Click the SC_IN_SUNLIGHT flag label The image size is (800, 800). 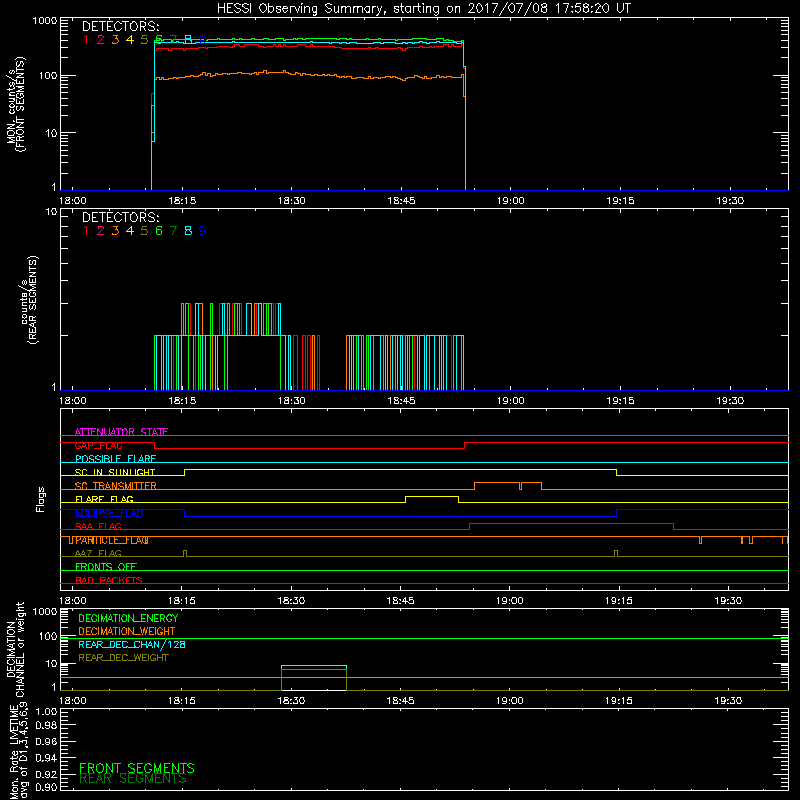[x=115, y=472]
